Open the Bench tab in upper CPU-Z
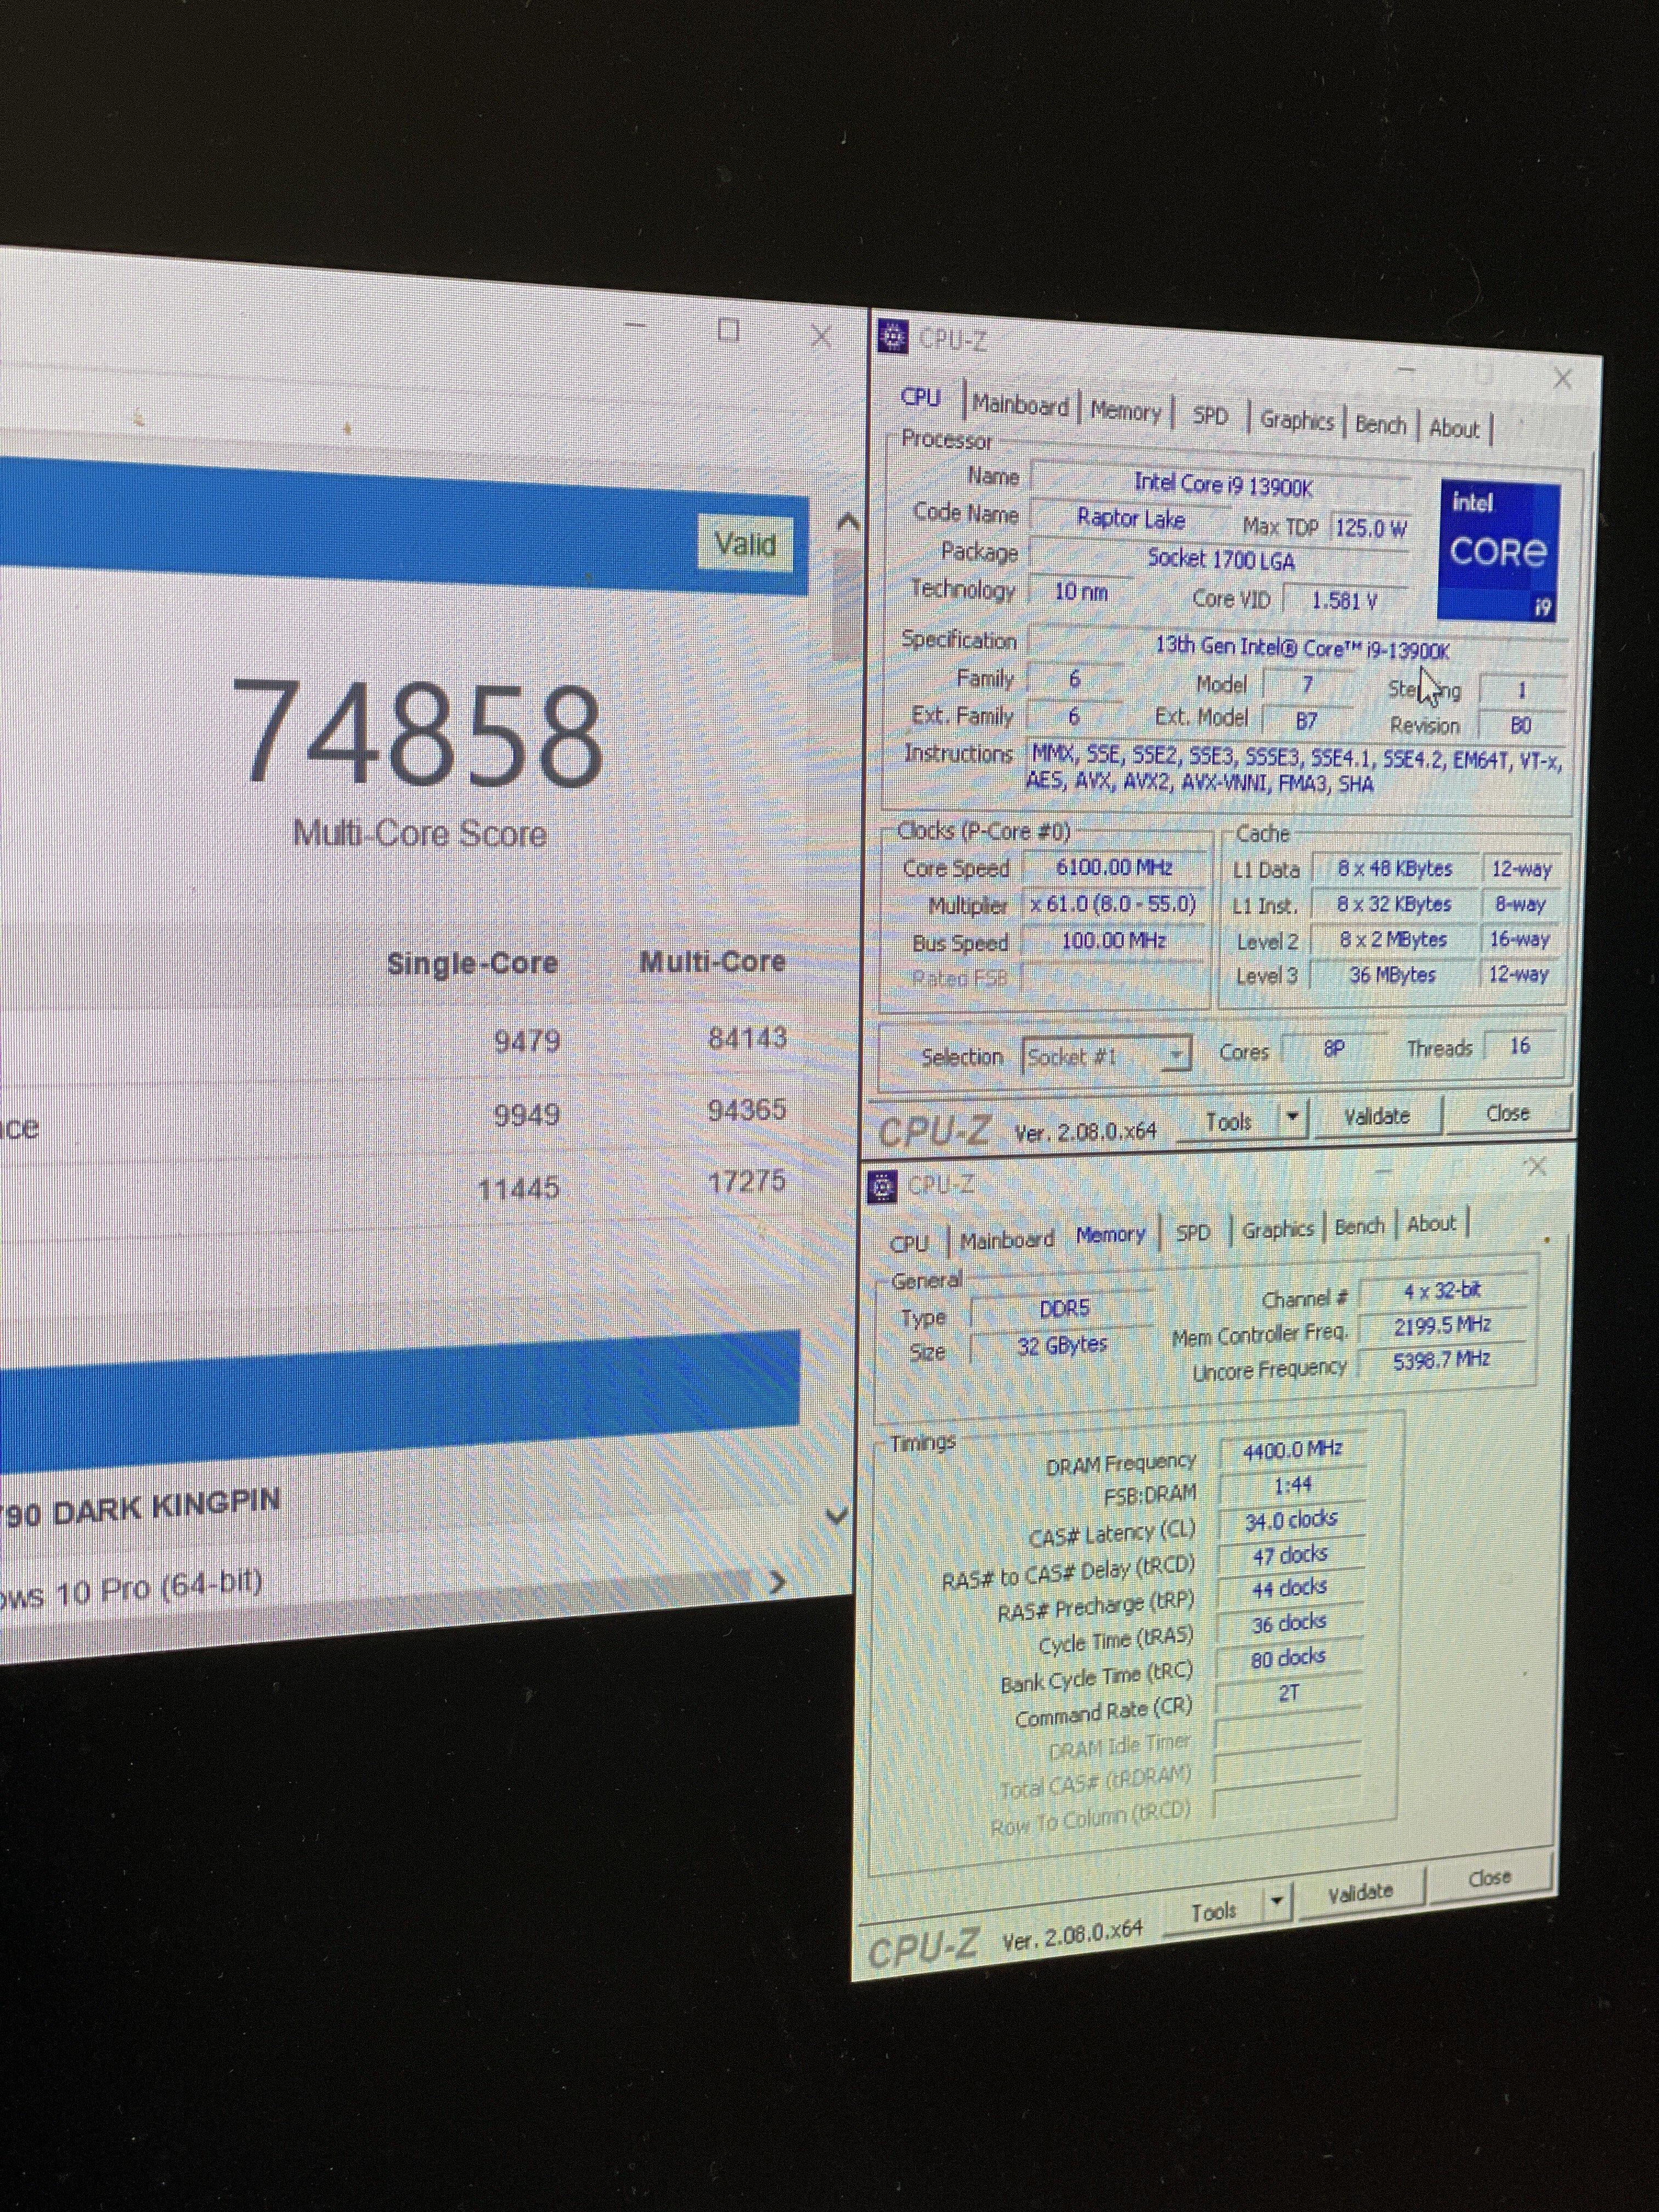The image size is (1659, 2212). click(x=1380, y=424)
